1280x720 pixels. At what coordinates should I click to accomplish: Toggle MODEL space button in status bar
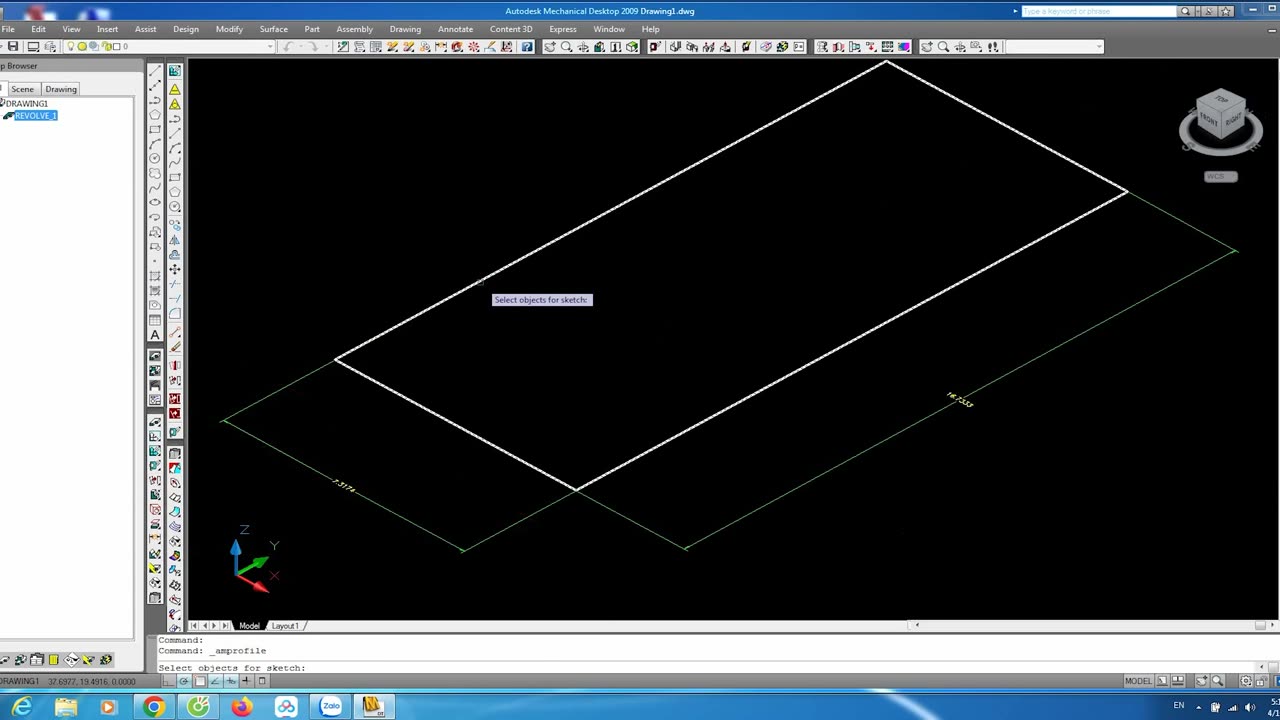tap(1138, 681)
